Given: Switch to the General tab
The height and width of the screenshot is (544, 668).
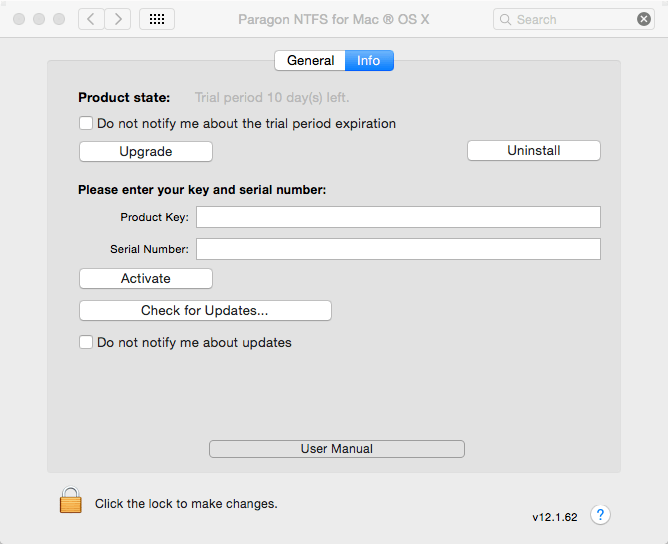Looking at the screenshot, I should click(x=310, y=60).
